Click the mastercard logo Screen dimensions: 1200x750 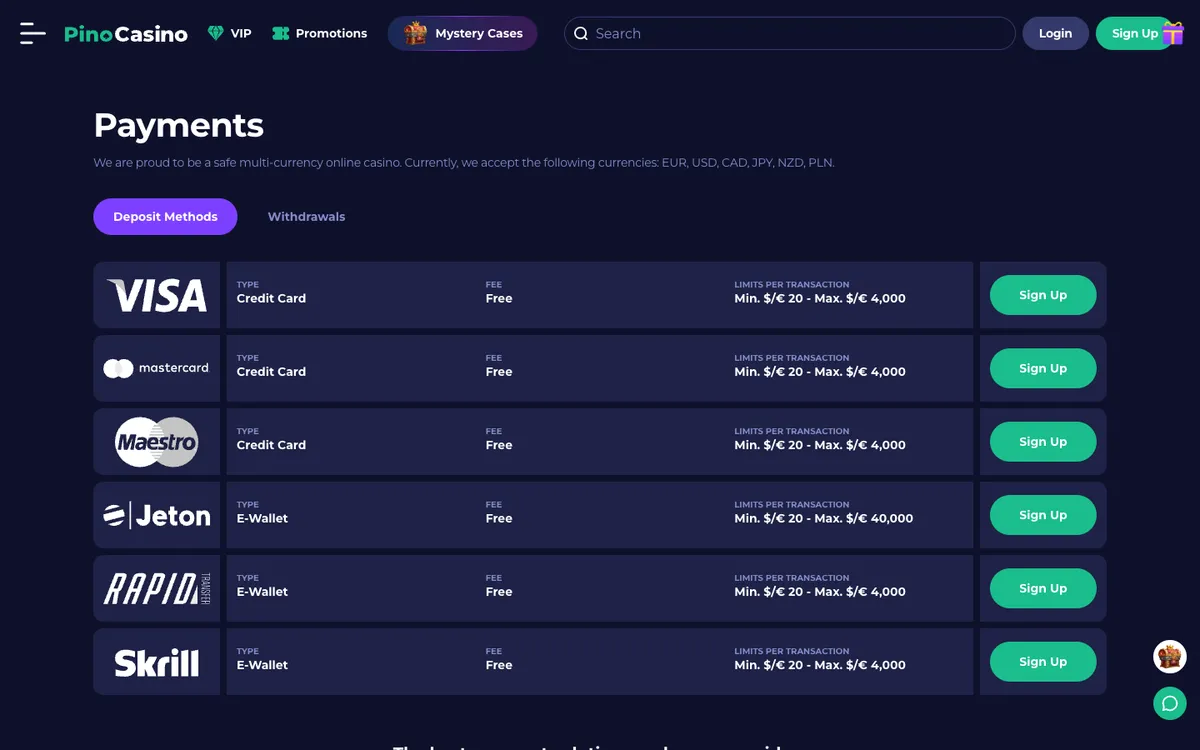[157, 368]
